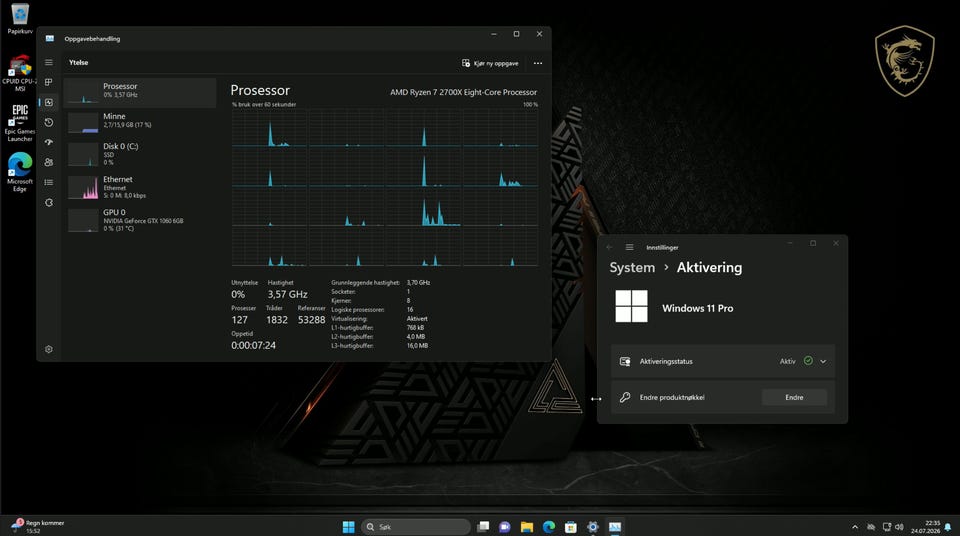Click the Virtualisering Aktivert value

coord(417,319)
